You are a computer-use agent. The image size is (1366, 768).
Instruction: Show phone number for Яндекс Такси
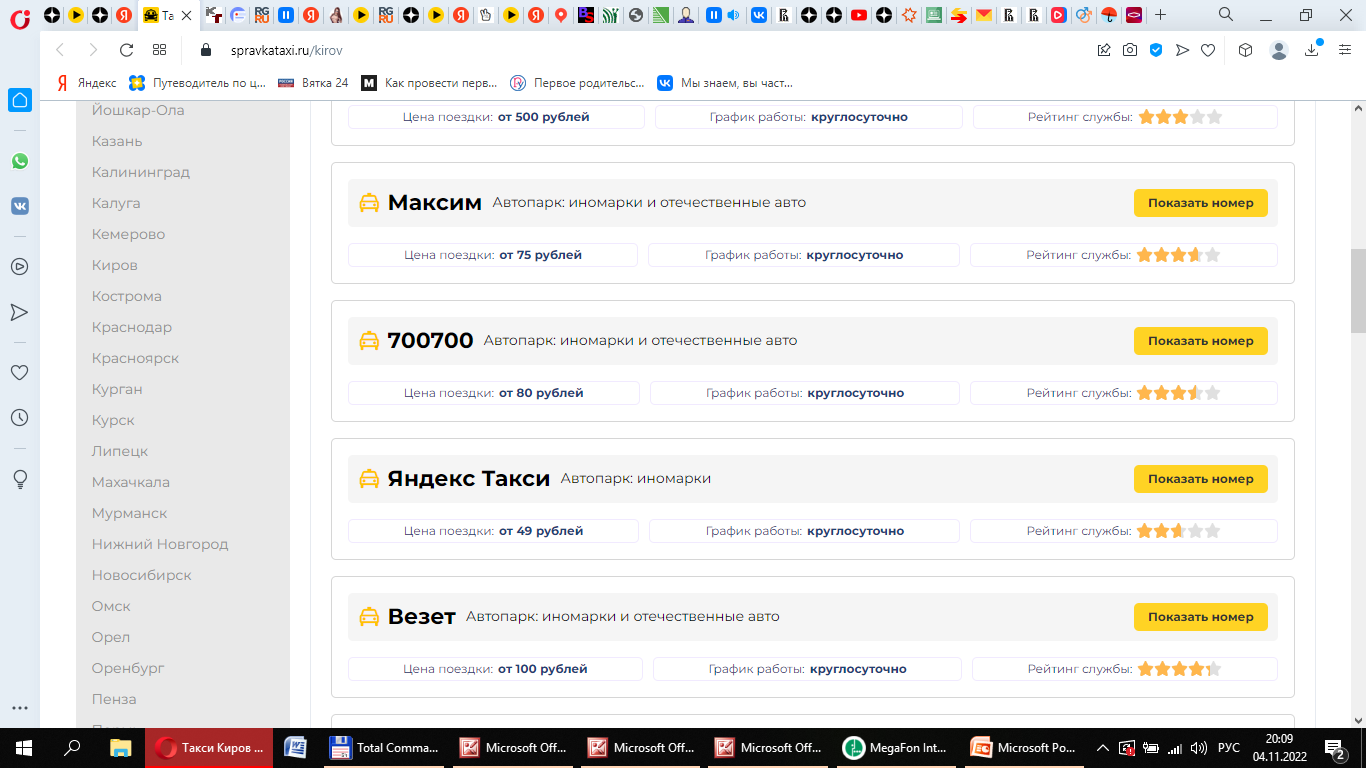[x=1200, y=479]
